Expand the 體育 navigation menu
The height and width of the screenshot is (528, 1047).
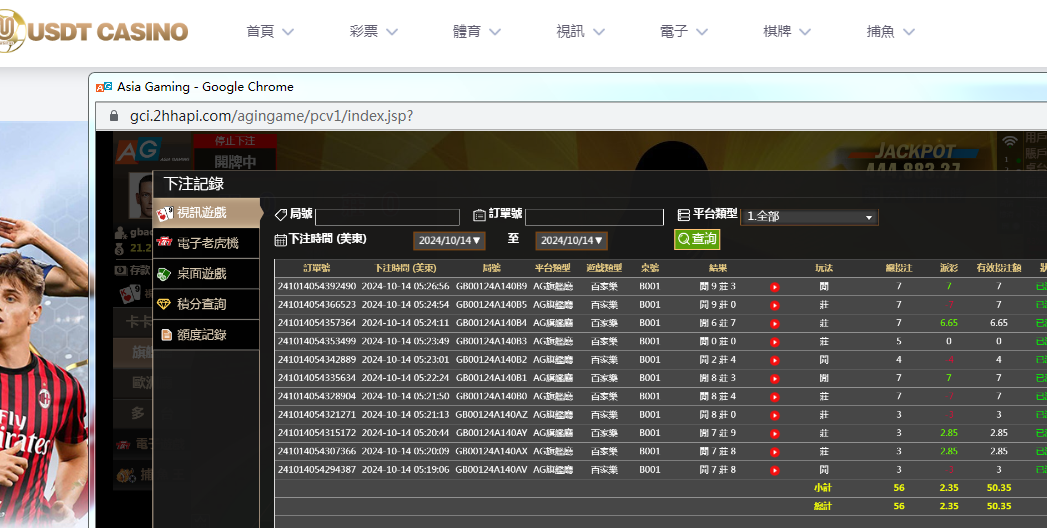[478, 32]
